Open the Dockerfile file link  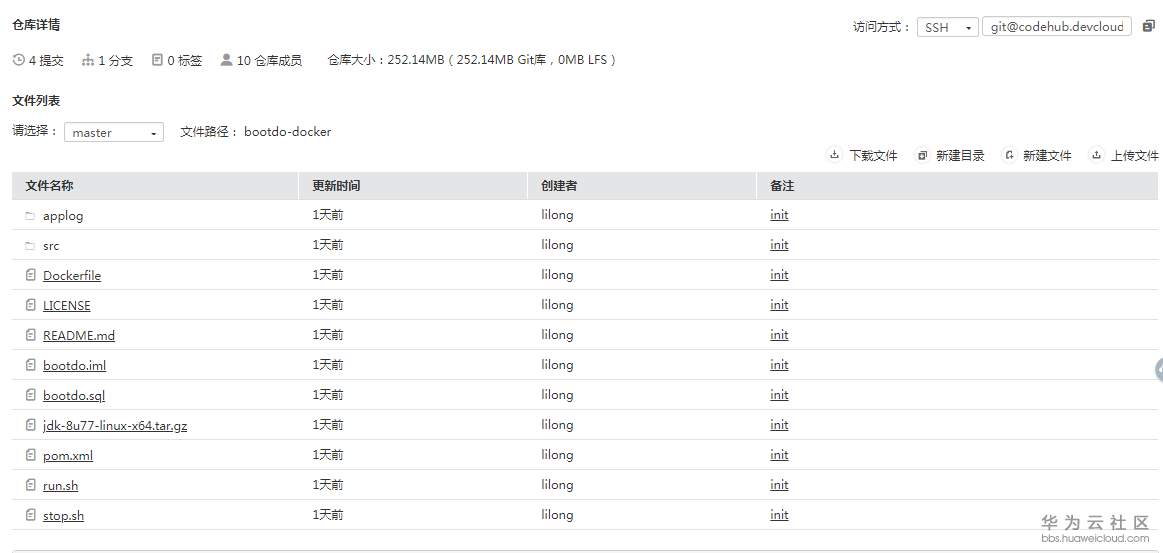pos(72,275)
